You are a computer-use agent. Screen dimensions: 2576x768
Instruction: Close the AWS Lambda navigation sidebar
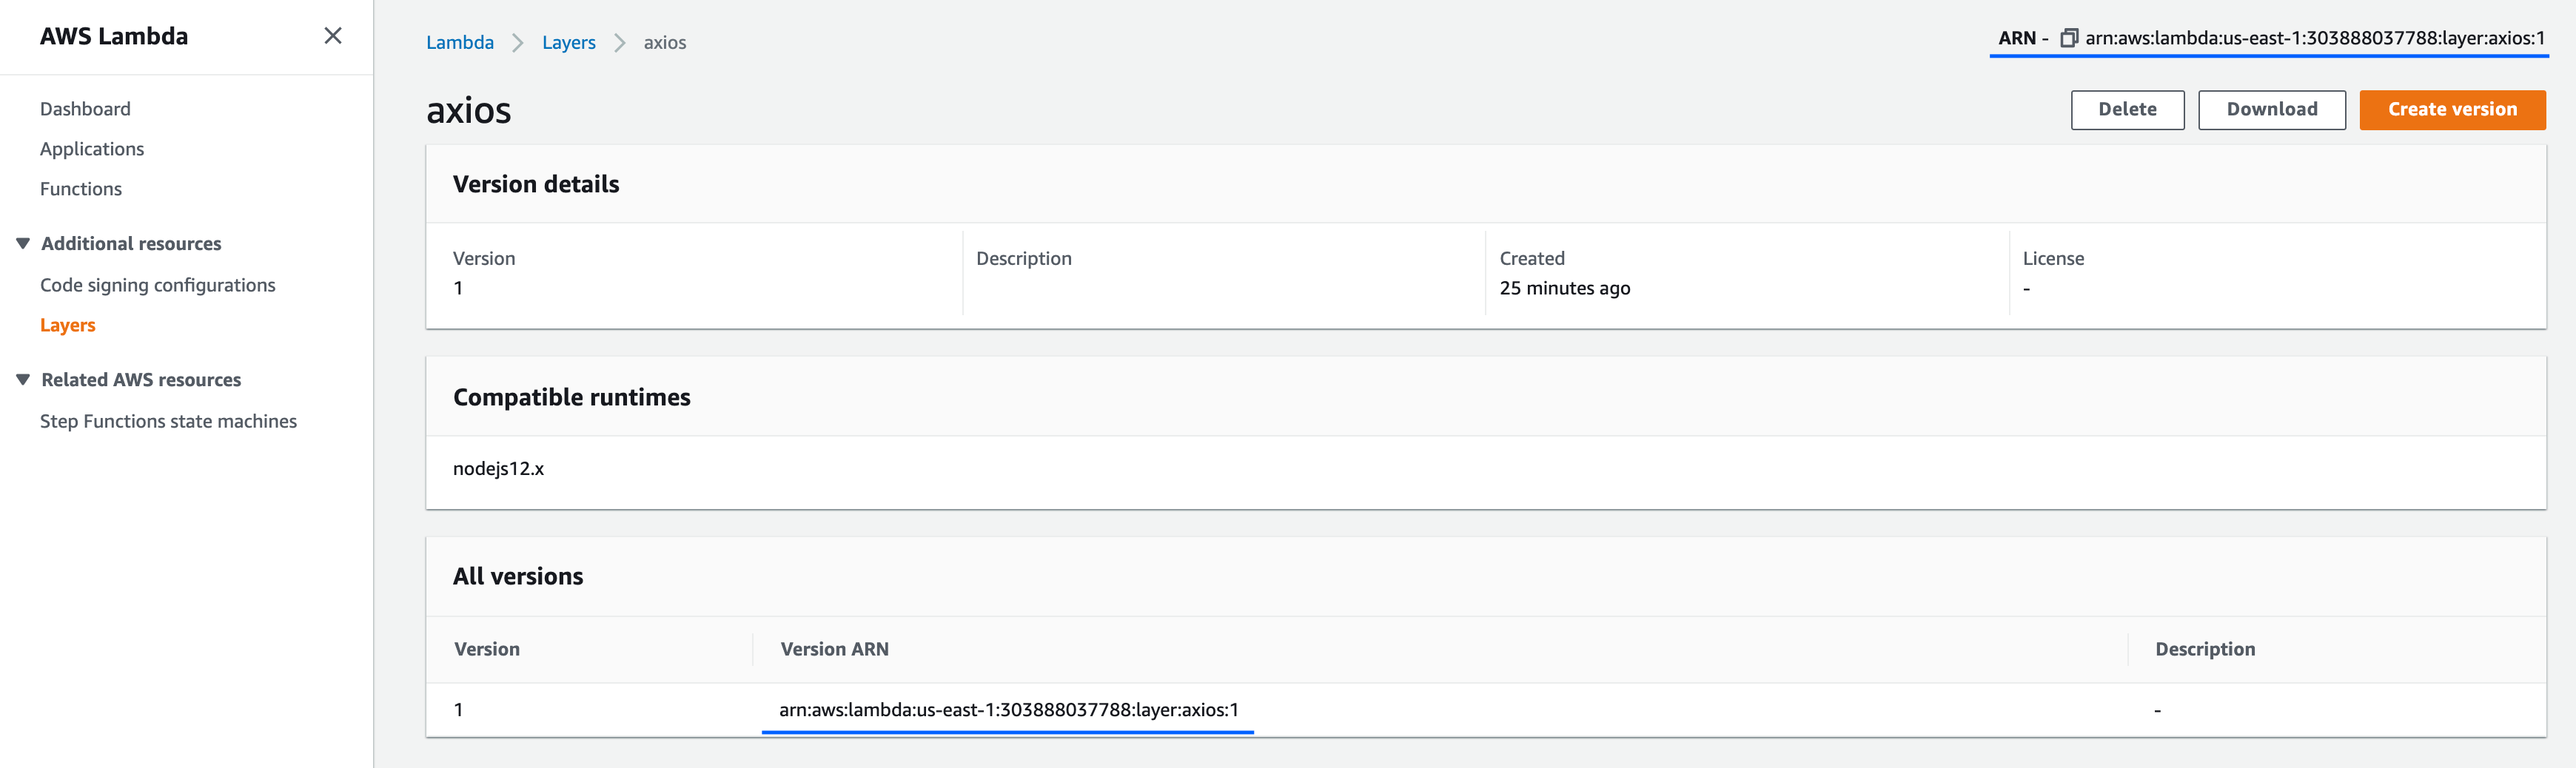(x=332, y=36)
